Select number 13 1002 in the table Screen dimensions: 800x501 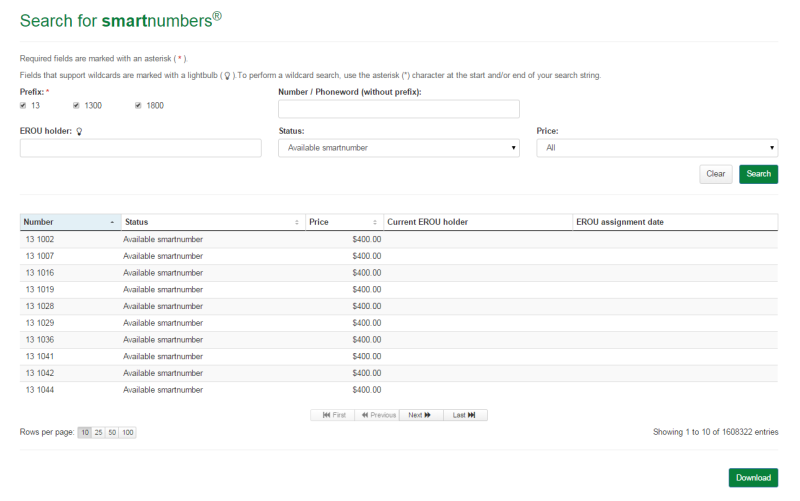40,239
